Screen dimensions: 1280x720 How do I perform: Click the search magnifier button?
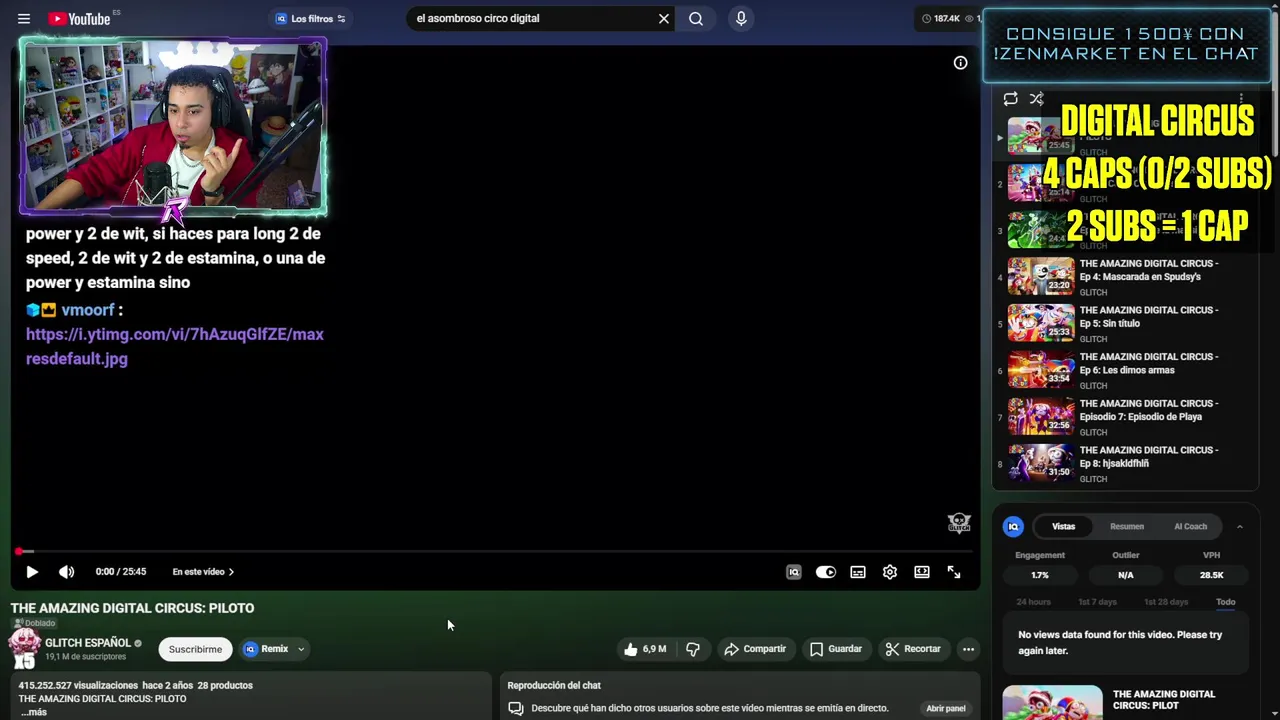(696, 18)
